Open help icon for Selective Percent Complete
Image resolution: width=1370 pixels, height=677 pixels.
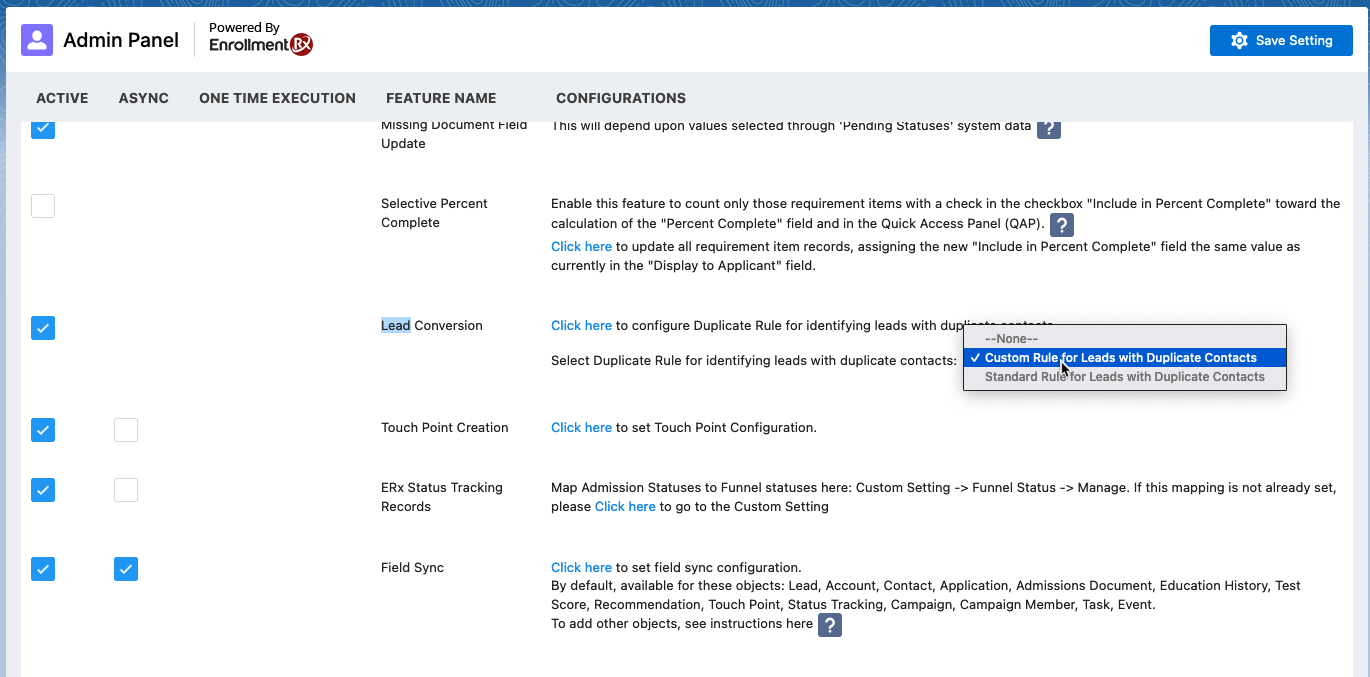tap(1062, 224)
